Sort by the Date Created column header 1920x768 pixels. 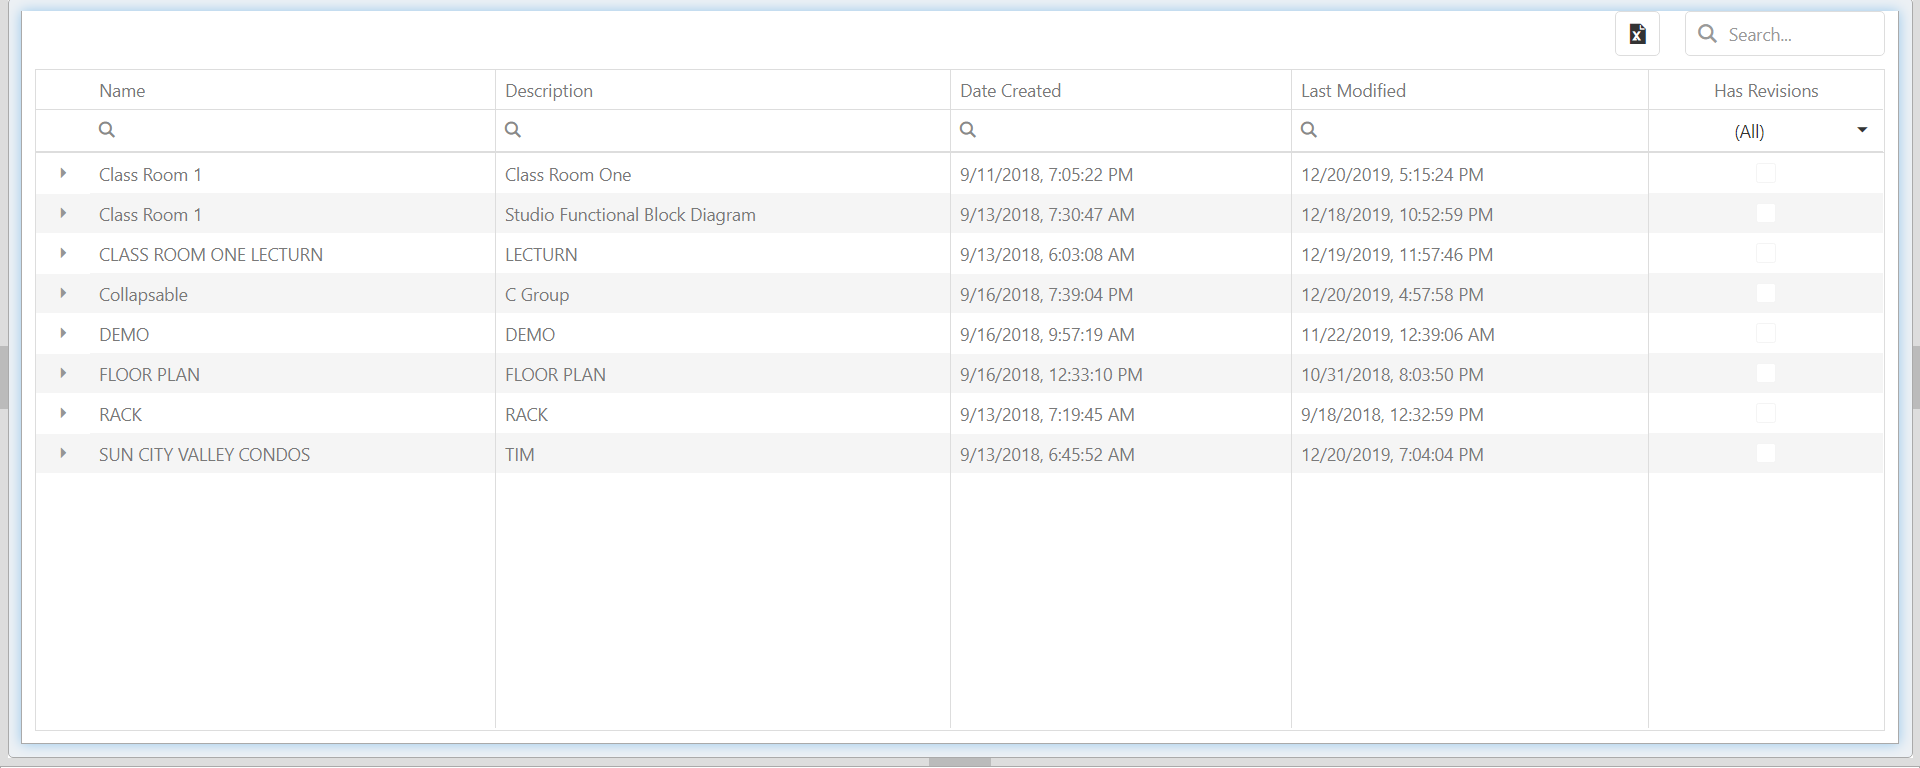point(1010,91)
